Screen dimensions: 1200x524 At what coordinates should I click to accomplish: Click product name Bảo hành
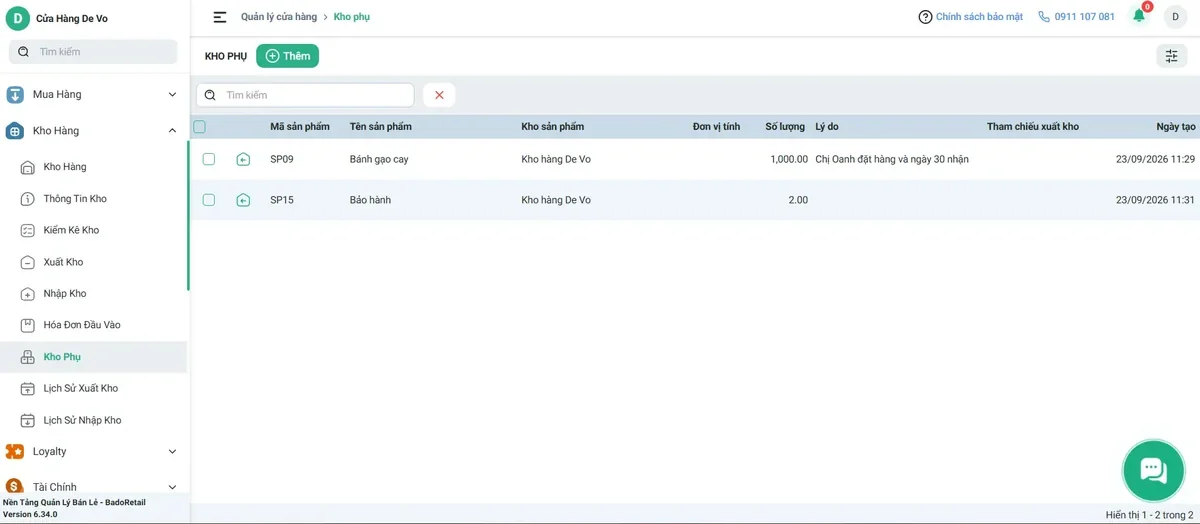click(370, 200)
